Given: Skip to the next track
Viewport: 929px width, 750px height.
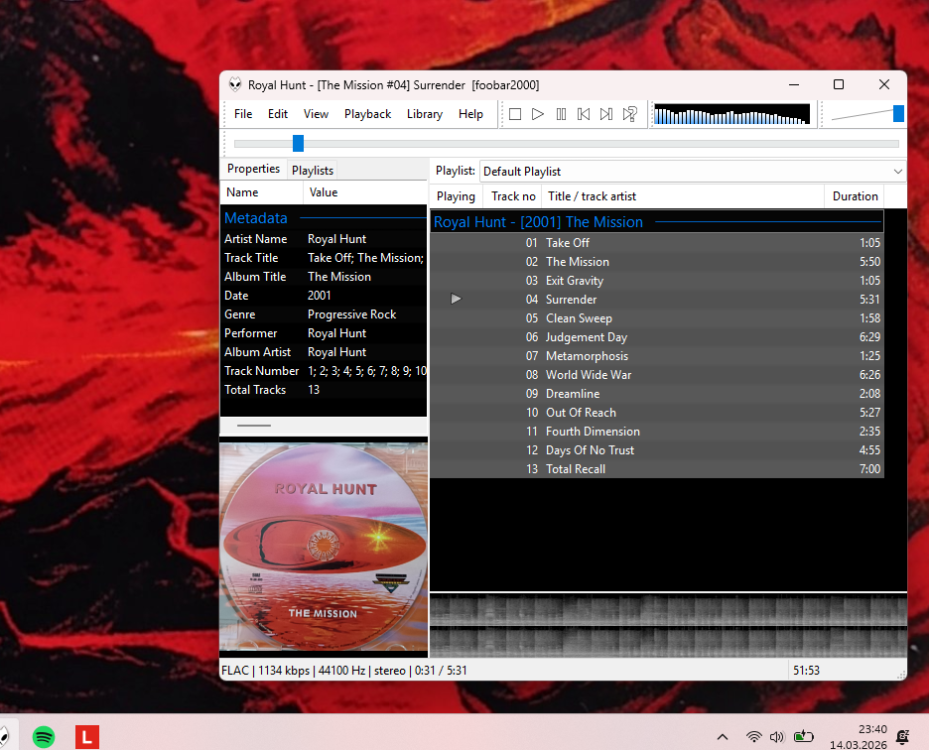Looking at the screenshot, I should pyautogui.click(x=606, y=114).
